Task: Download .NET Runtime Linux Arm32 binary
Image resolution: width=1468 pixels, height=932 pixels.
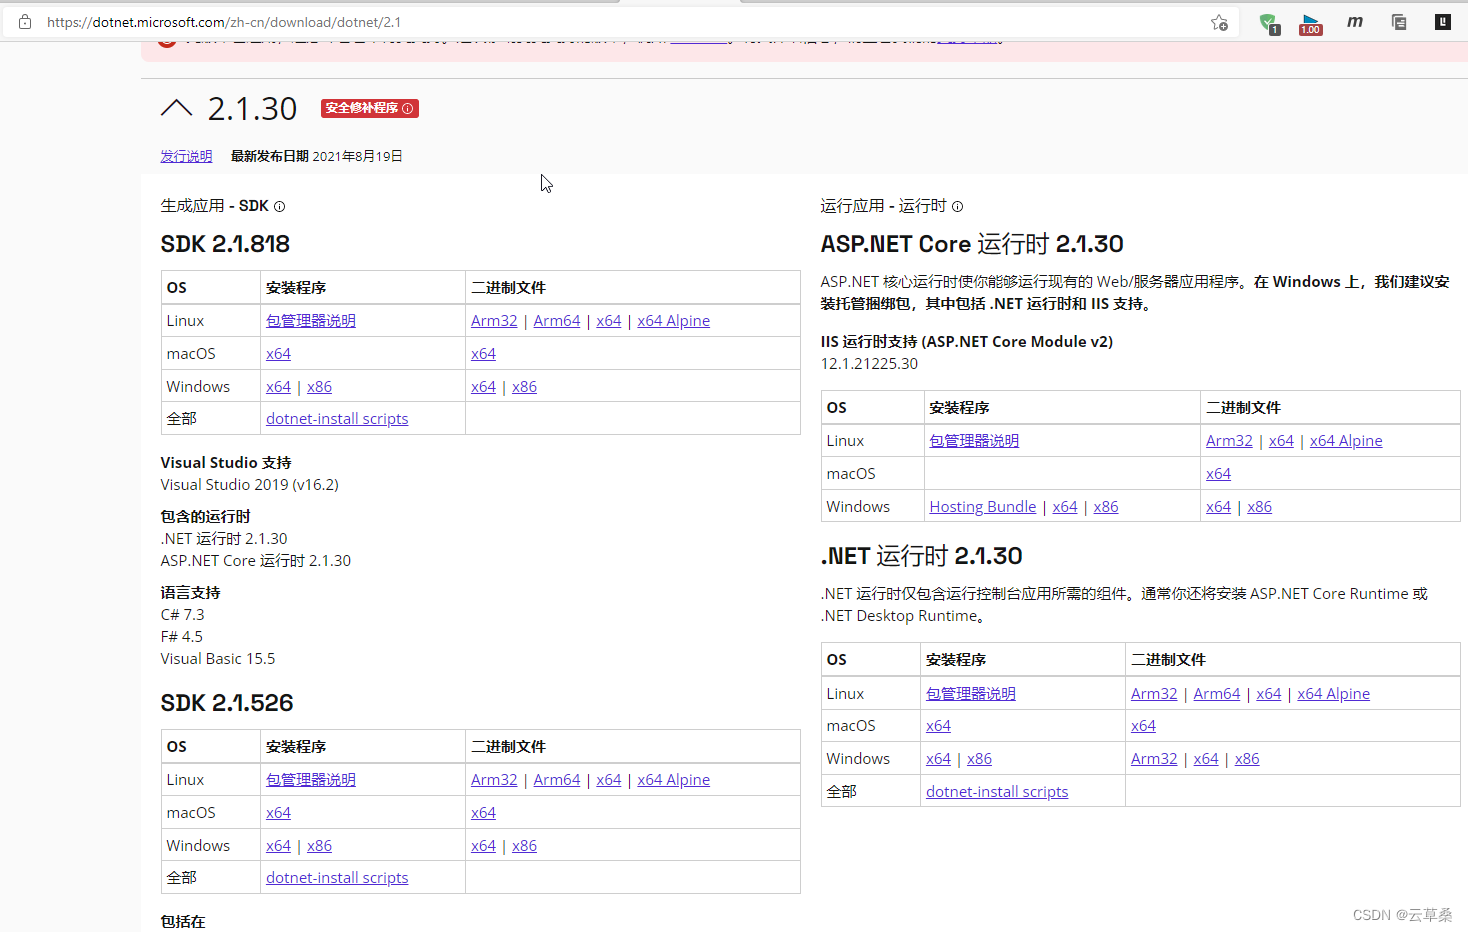Action: [x=1154, y=694]
